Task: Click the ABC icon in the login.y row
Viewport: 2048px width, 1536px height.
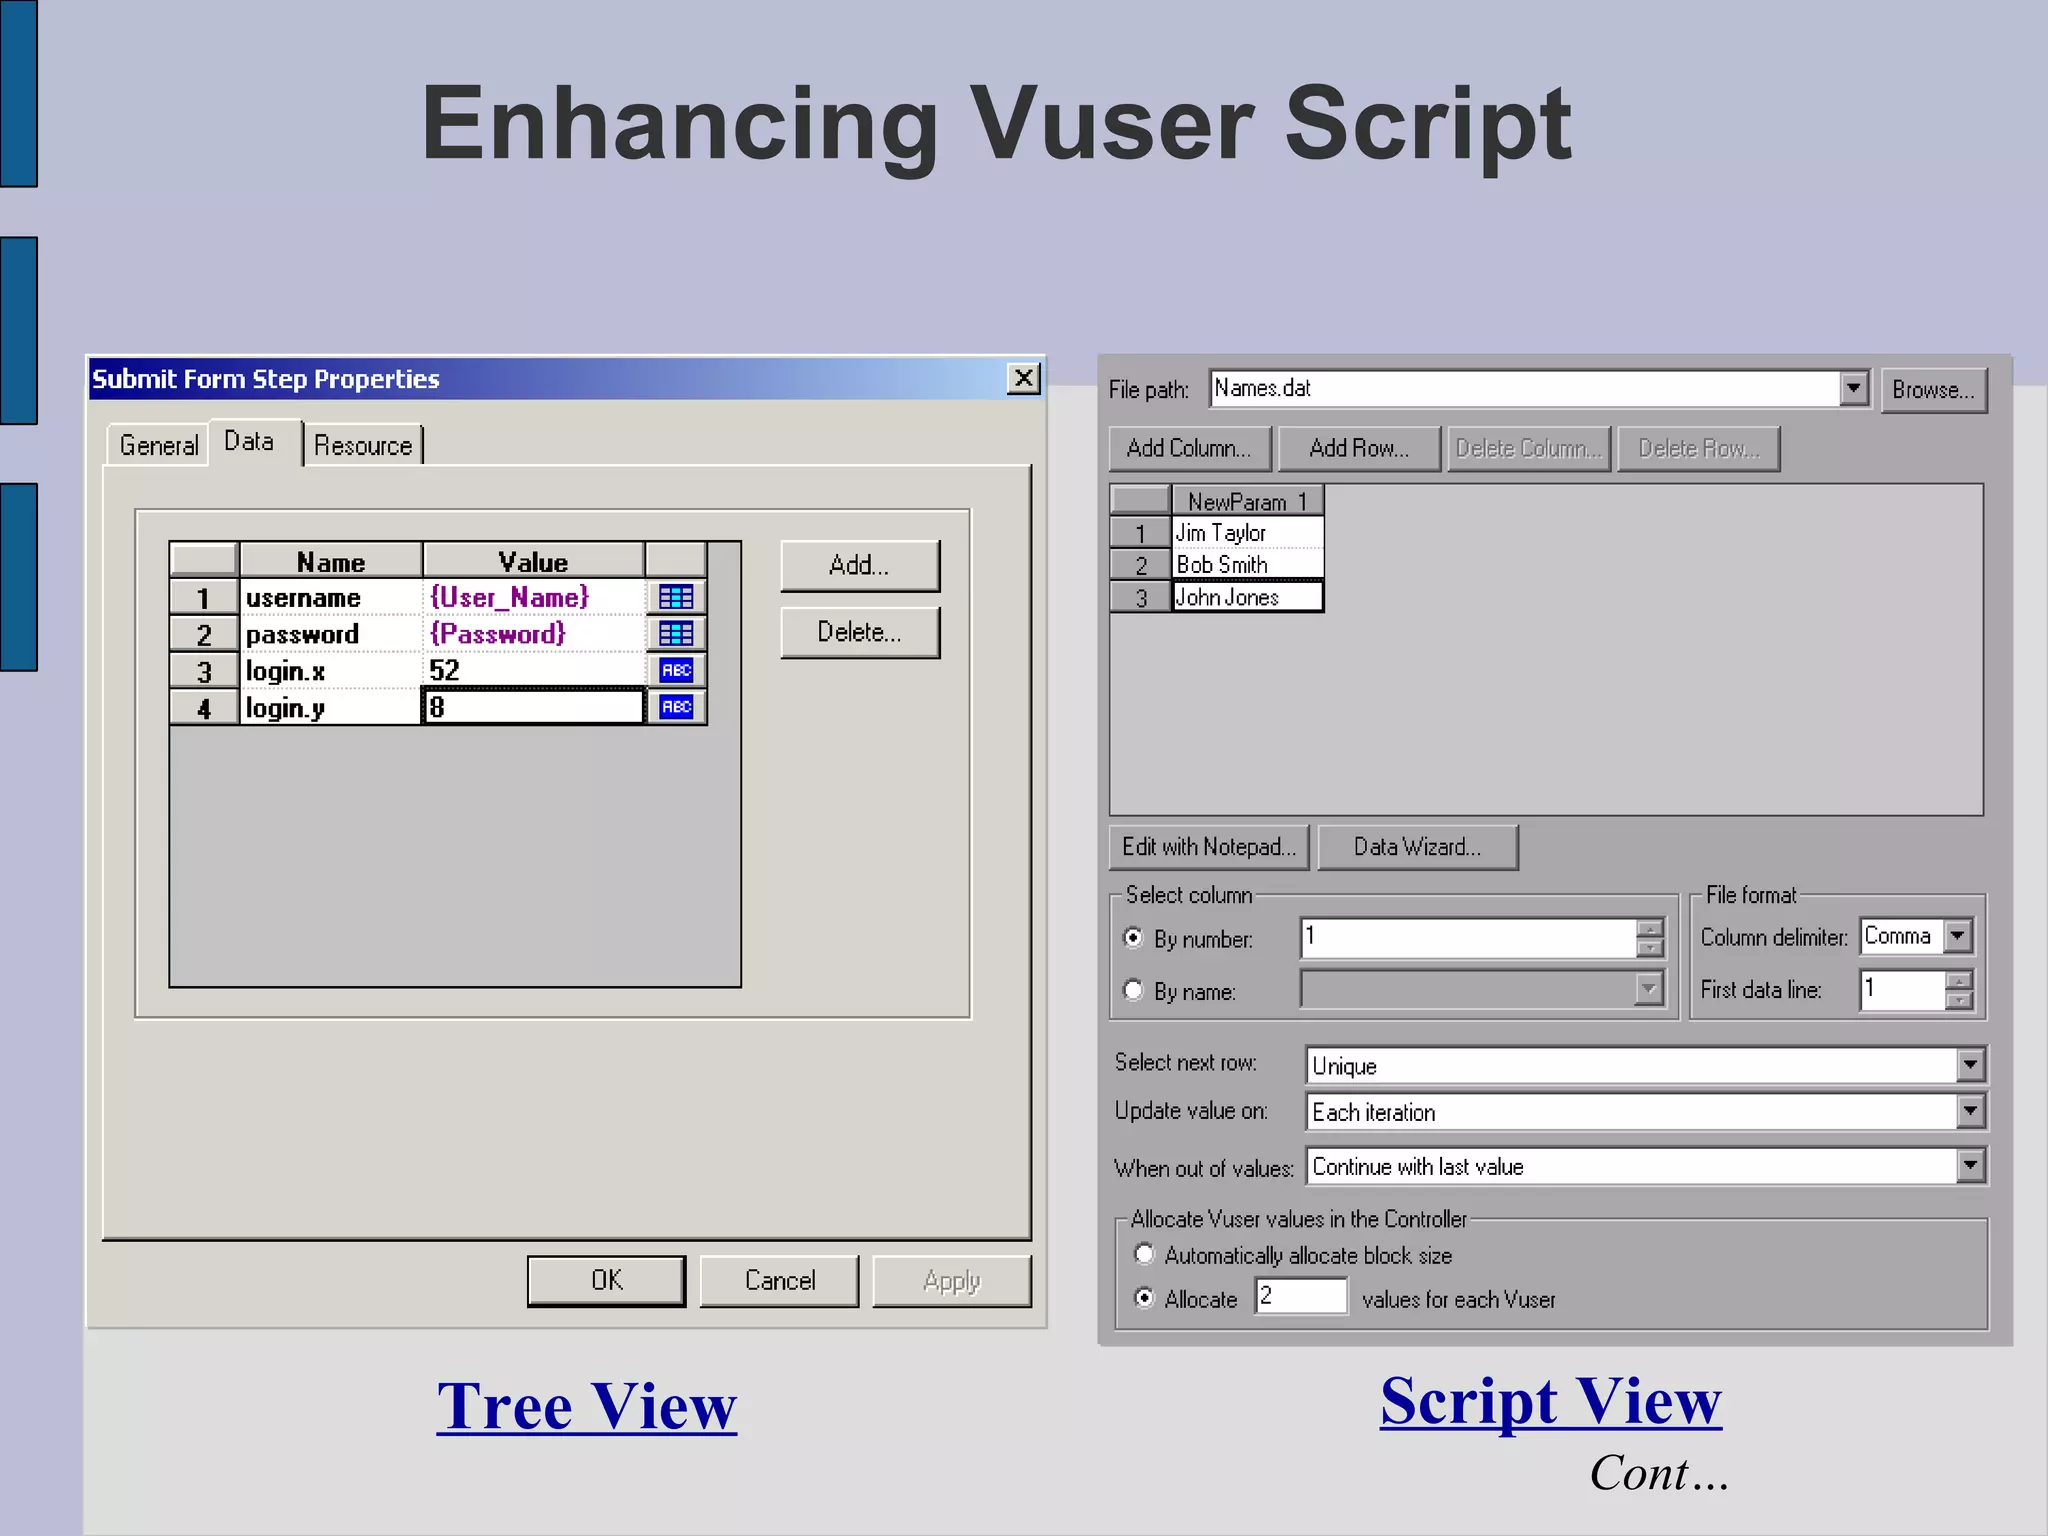Action: (x=676, y=707)
